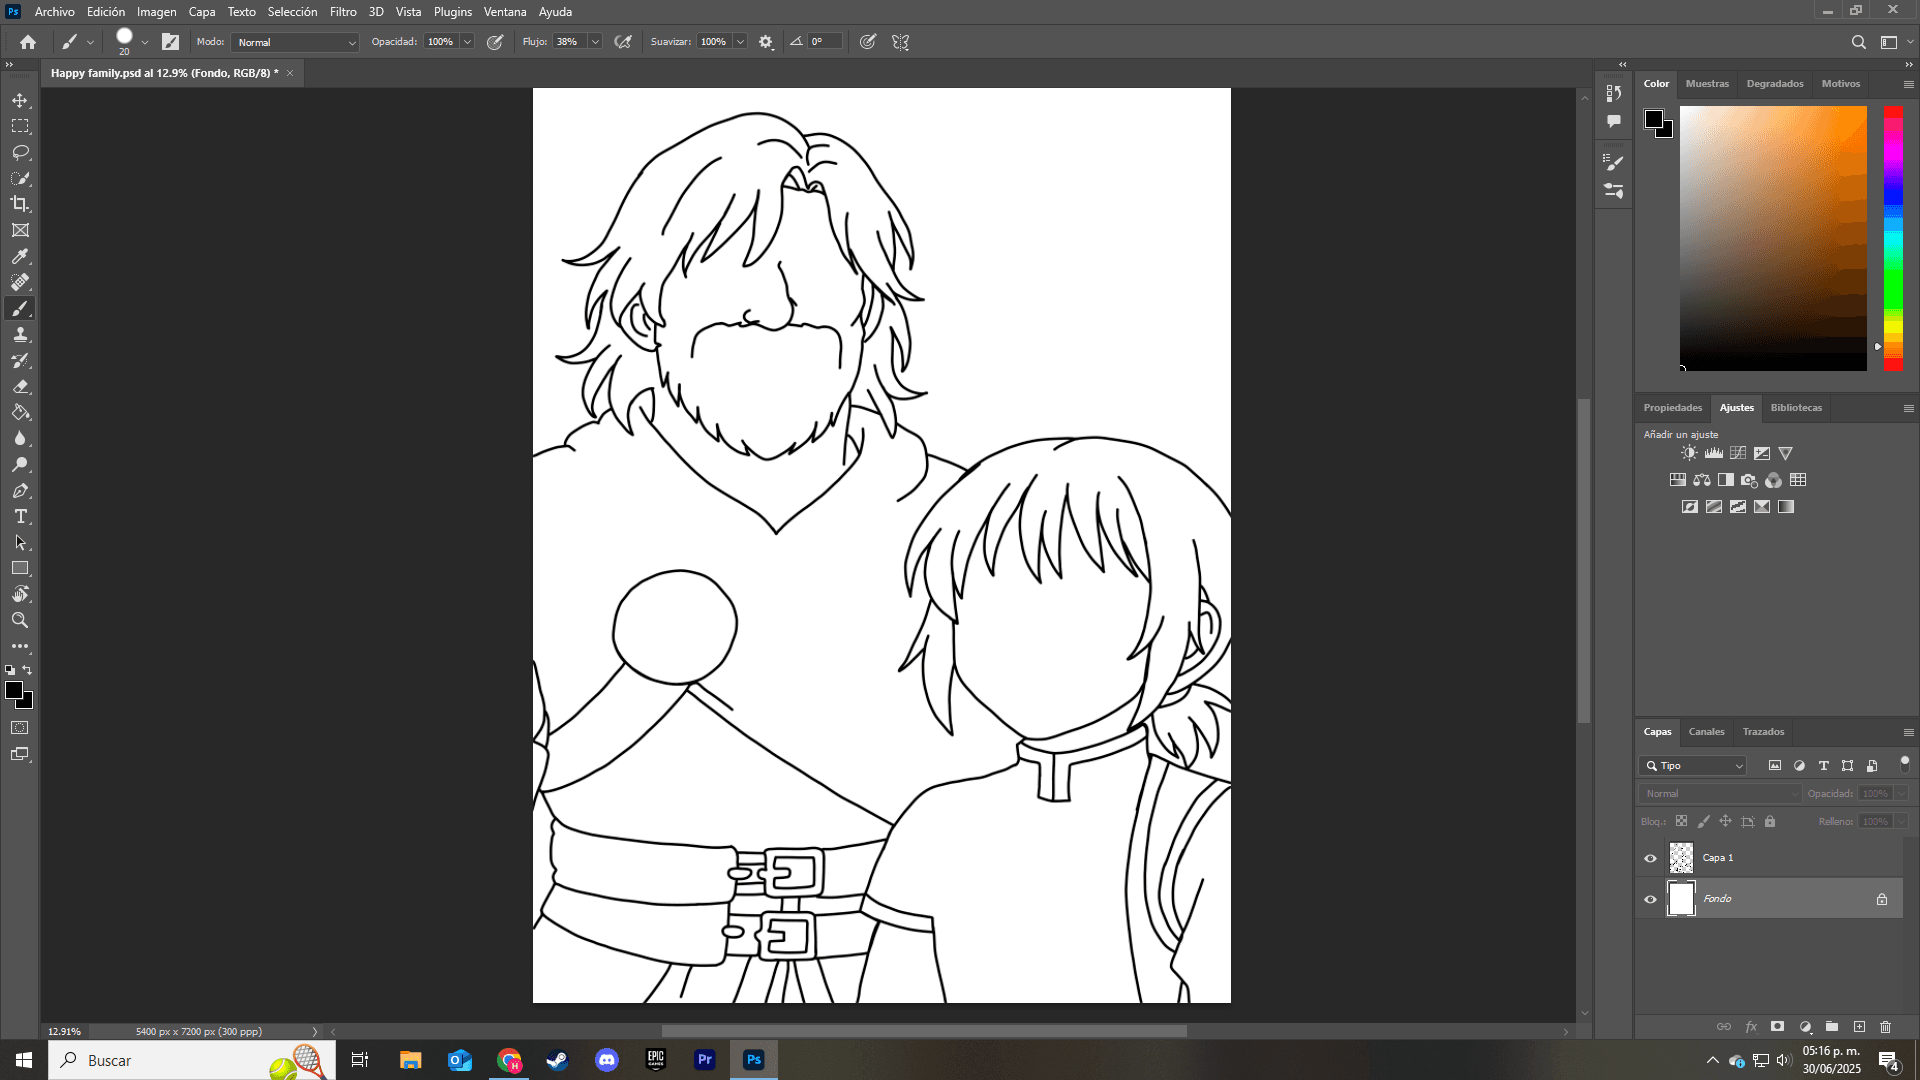Click the black foreground color swatch

point(15,691)
